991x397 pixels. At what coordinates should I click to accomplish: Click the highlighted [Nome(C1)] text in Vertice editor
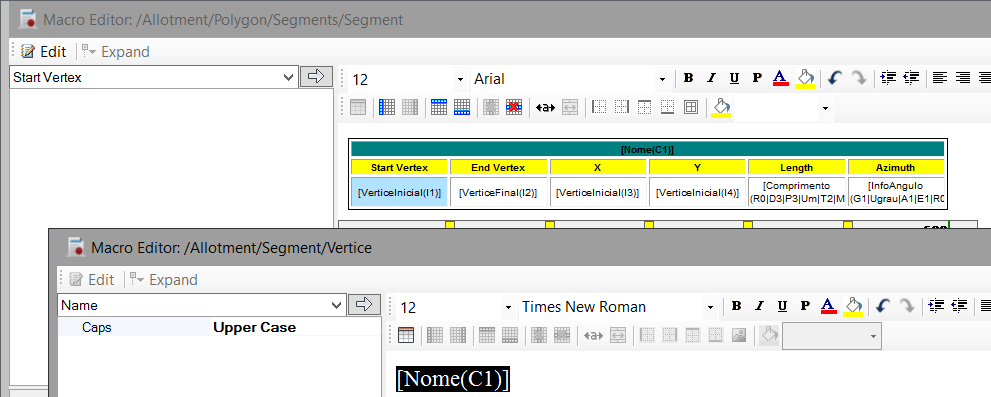(453, 379)
